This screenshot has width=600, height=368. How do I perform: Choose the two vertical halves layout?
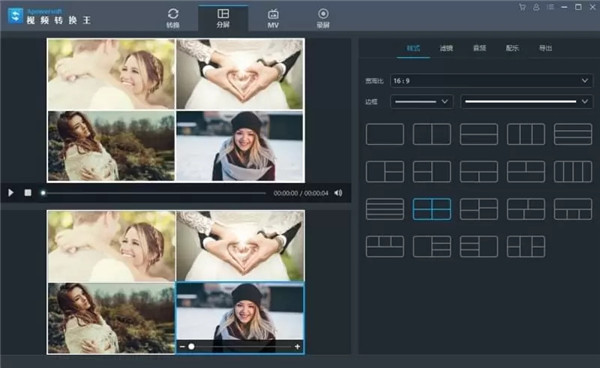432,134
